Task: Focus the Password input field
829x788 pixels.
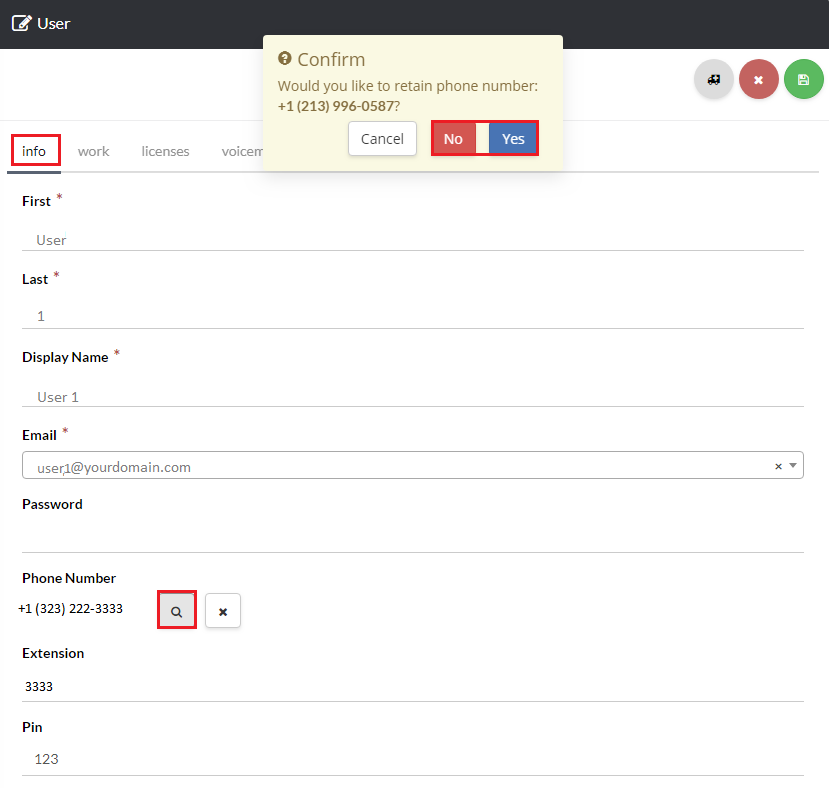Action: [x=412, y=537]
